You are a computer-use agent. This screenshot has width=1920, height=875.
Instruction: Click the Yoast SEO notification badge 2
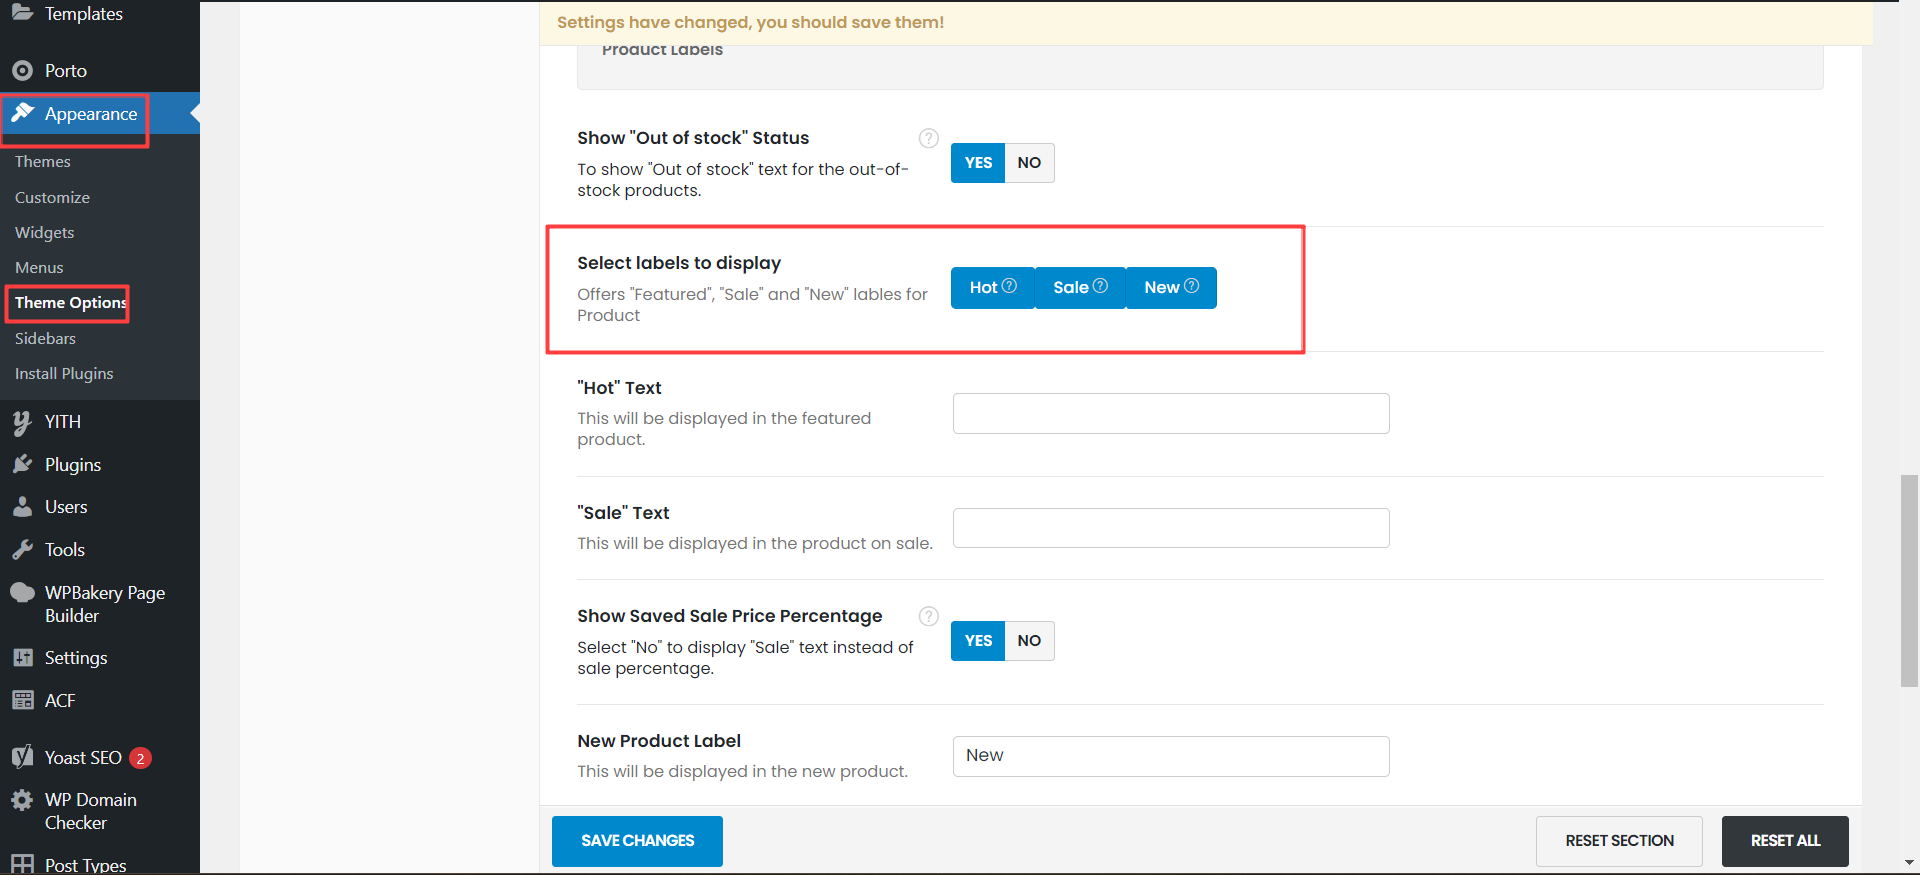click(140, 758)
